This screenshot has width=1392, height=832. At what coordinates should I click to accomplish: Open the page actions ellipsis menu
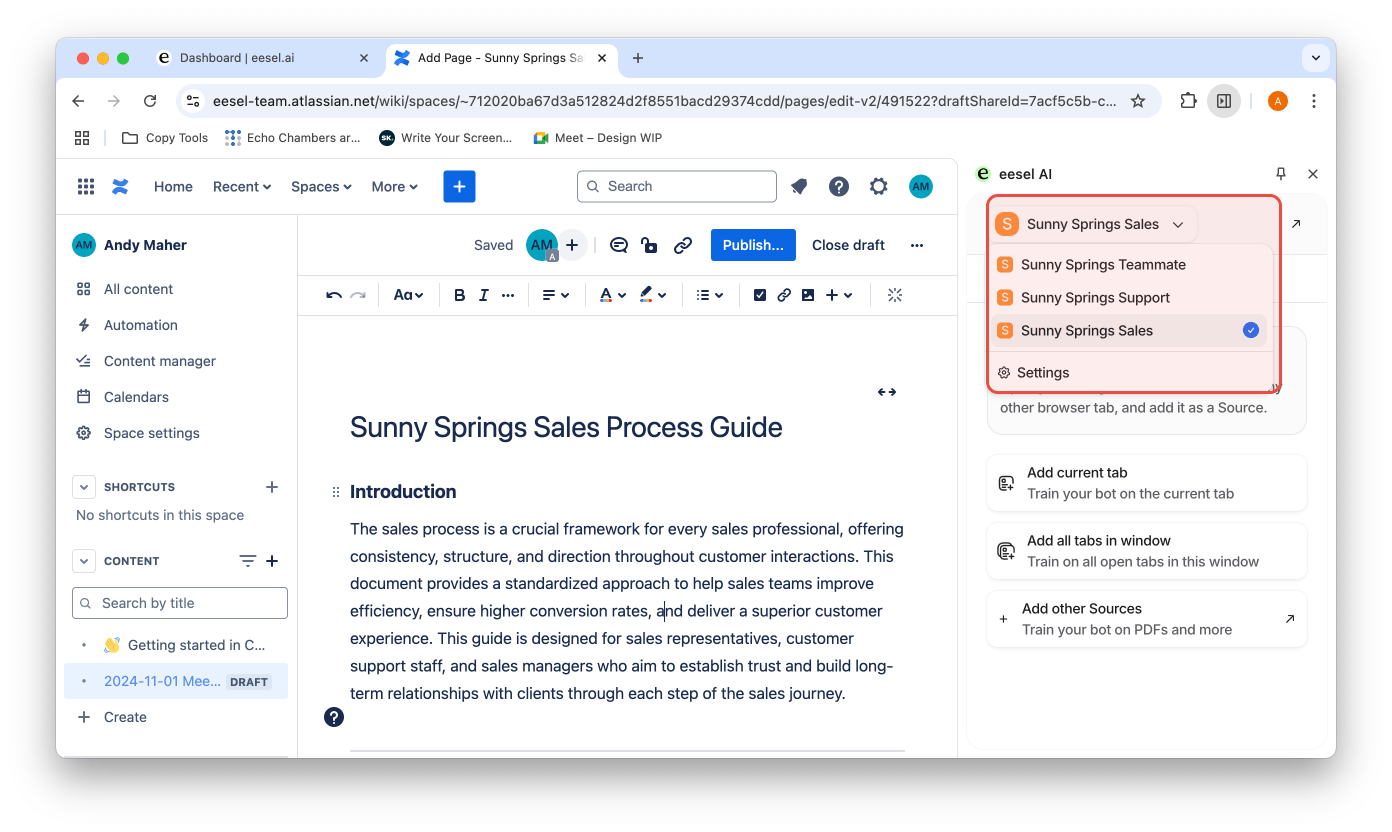pos(917,245)
